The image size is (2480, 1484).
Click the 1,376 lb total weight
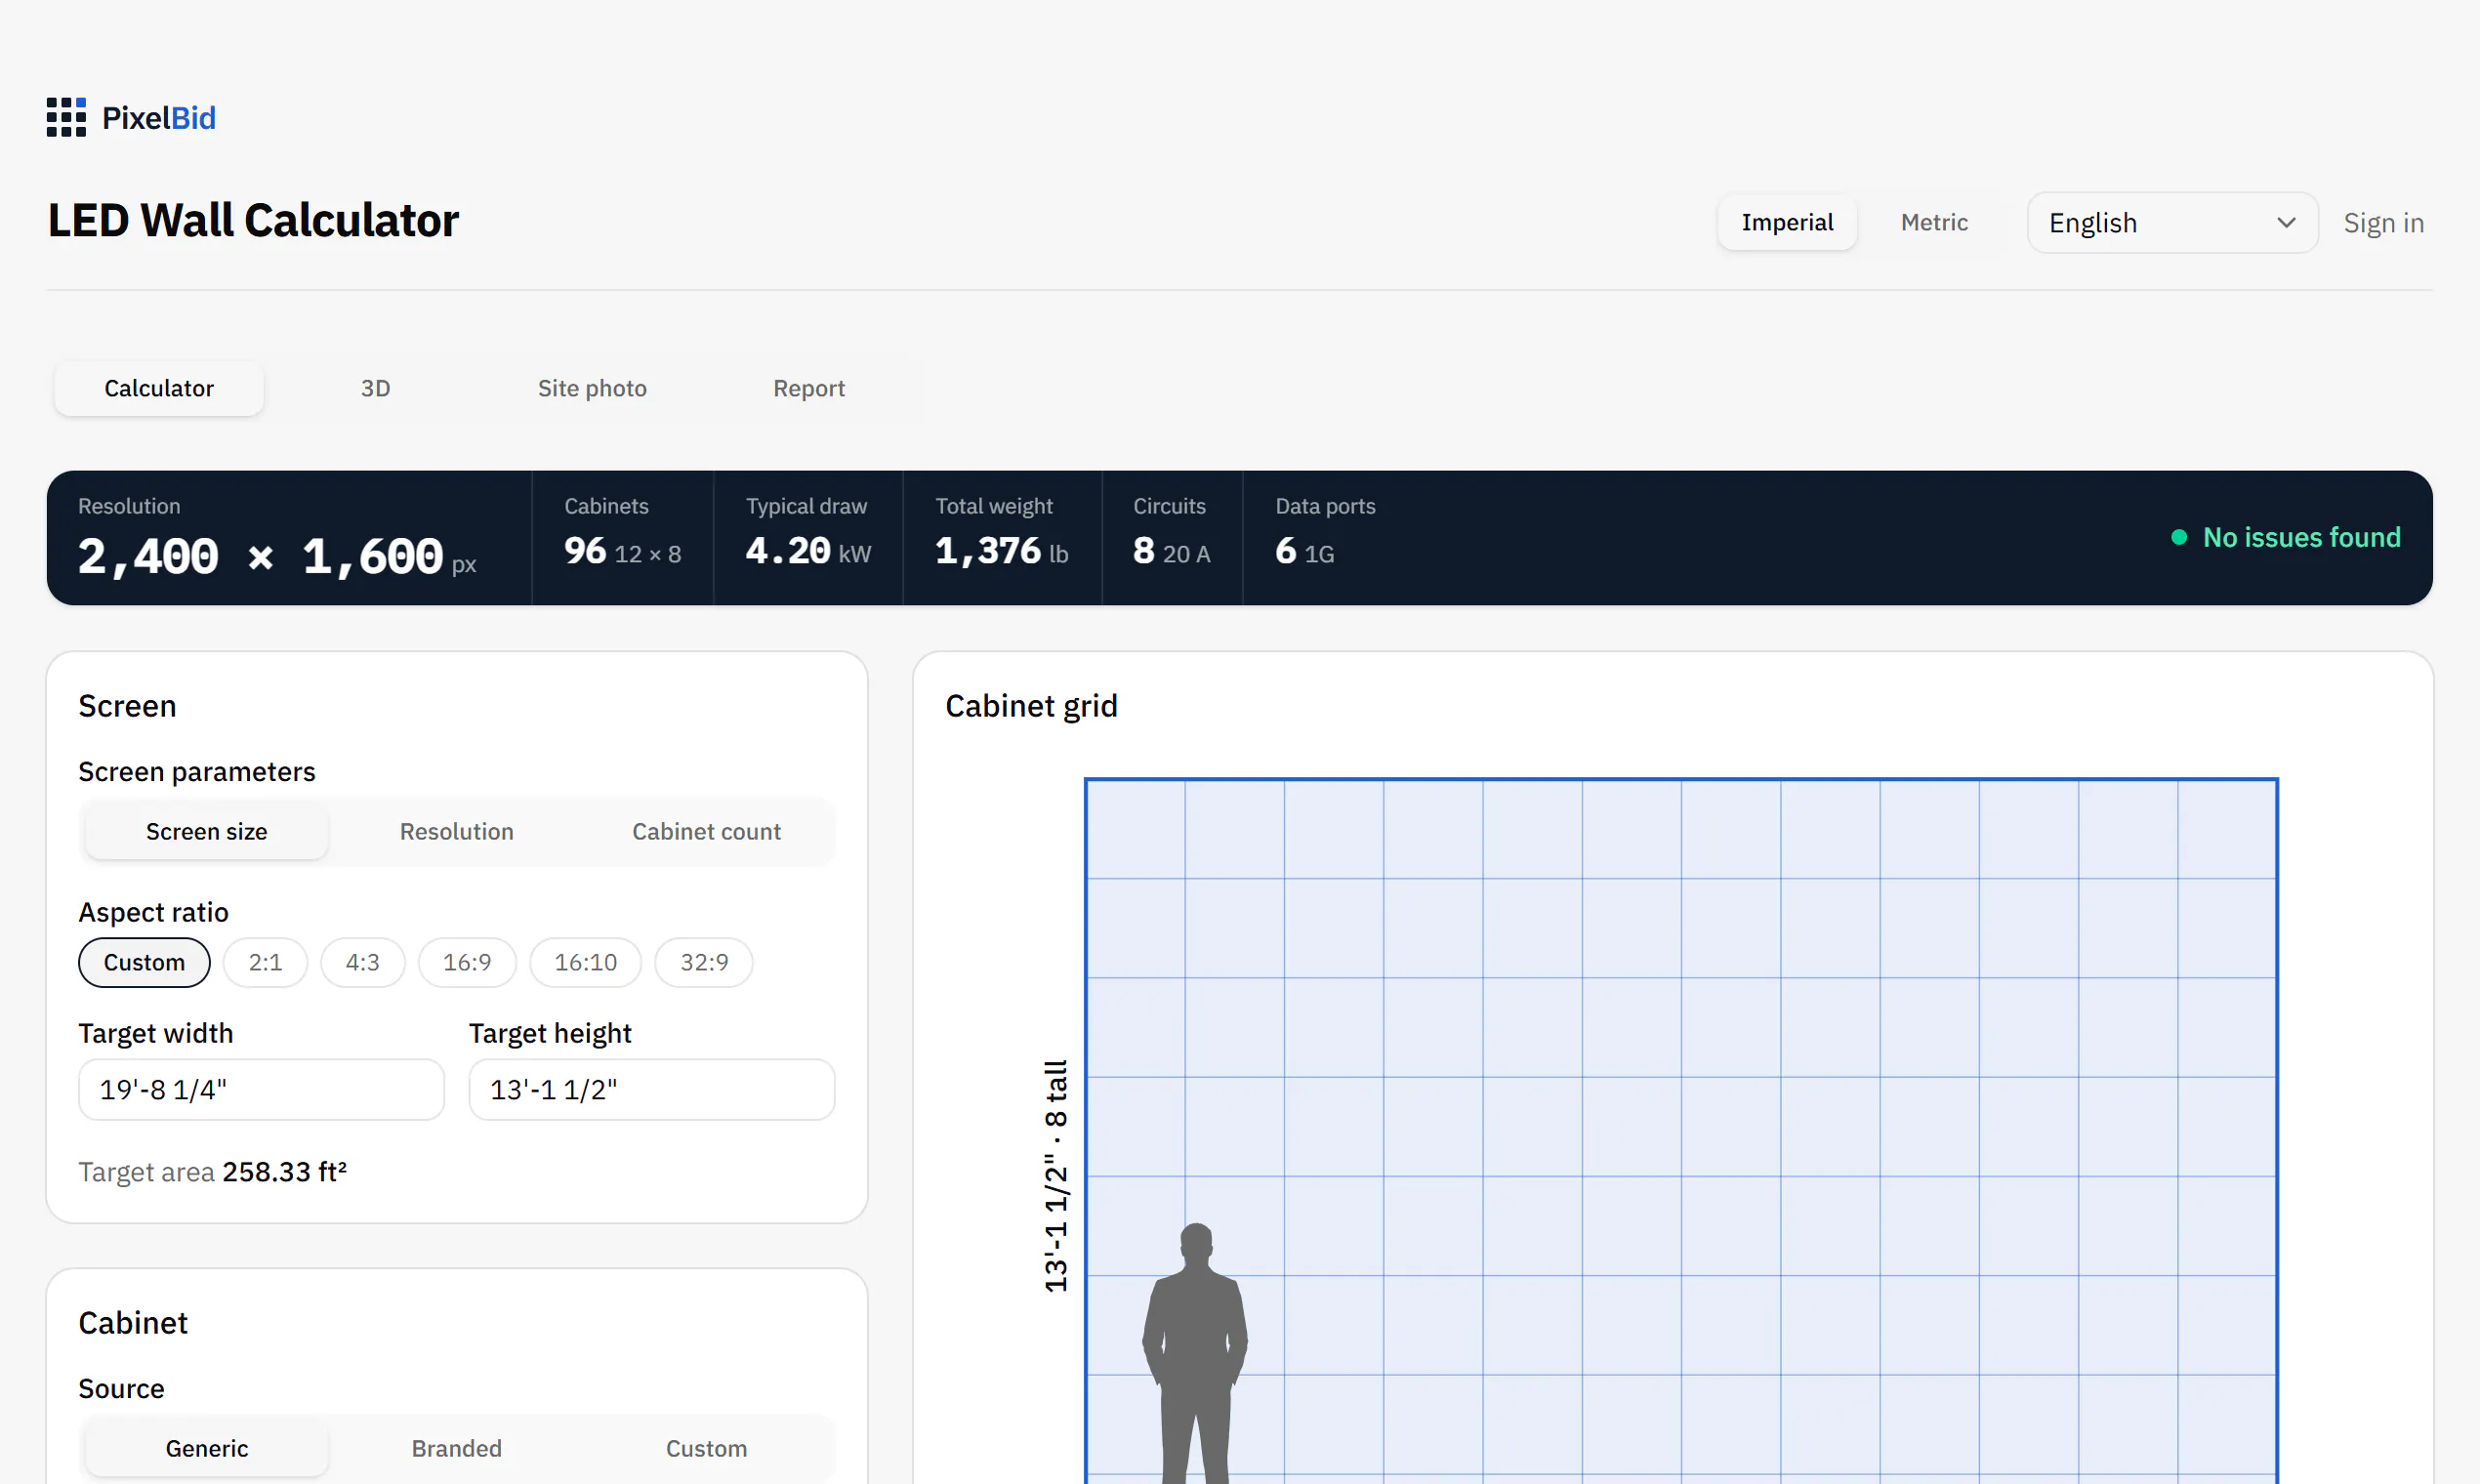[1001, 551]
